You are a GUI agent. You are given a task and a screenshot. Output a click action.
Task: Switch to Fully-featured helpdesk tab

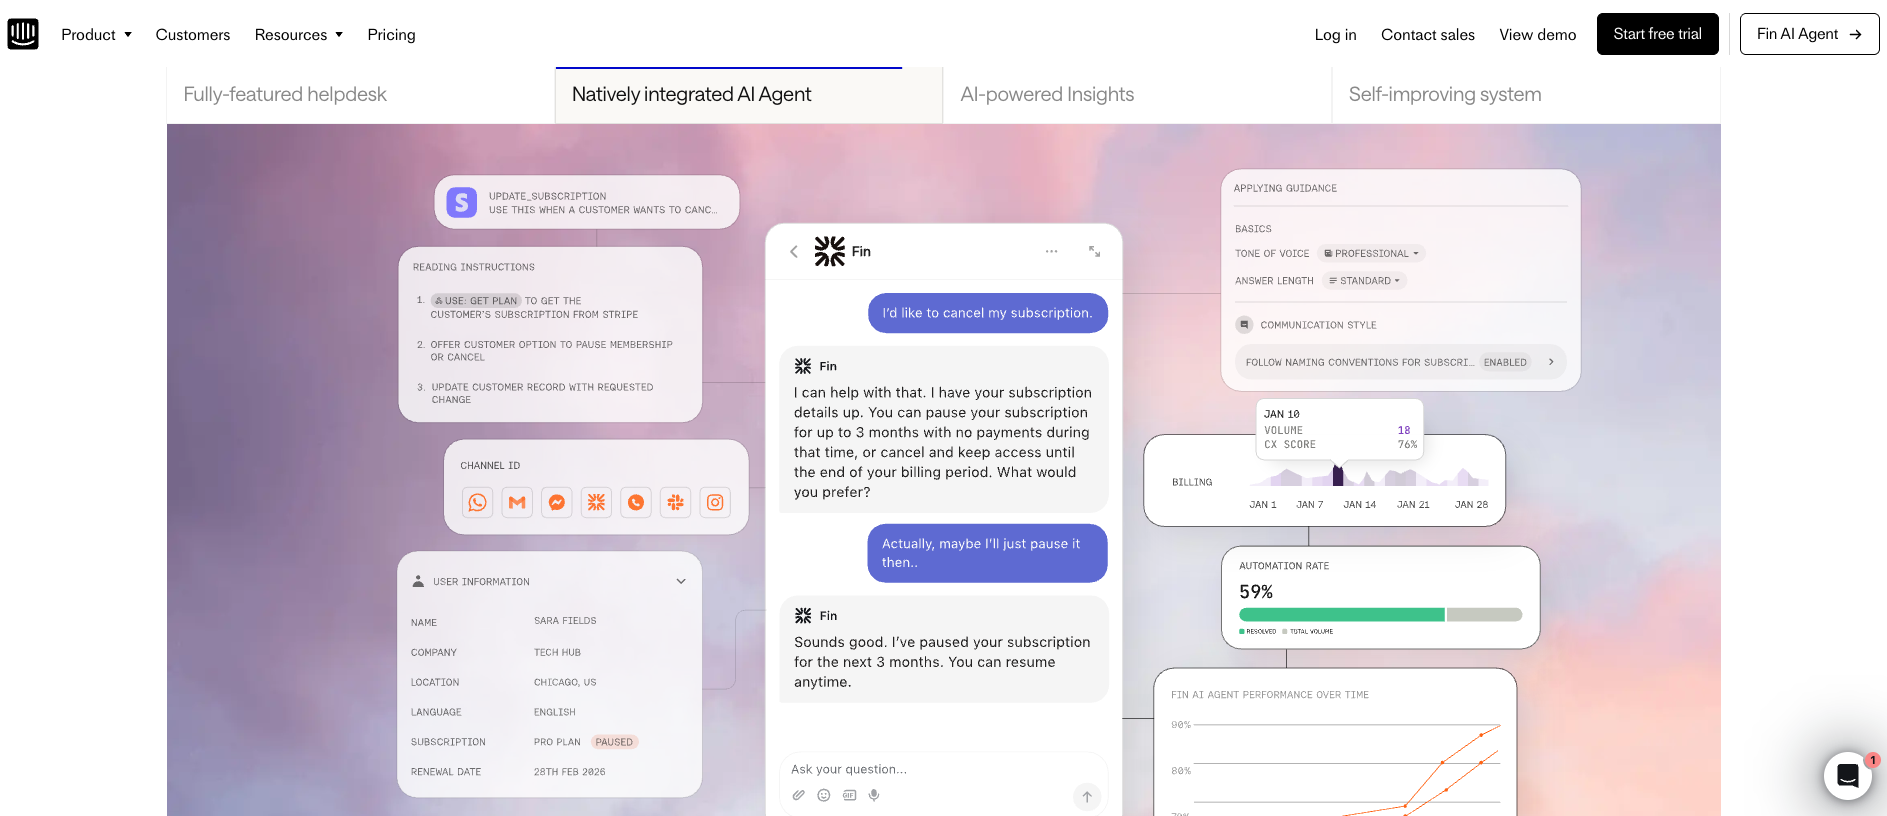[361, 95]
